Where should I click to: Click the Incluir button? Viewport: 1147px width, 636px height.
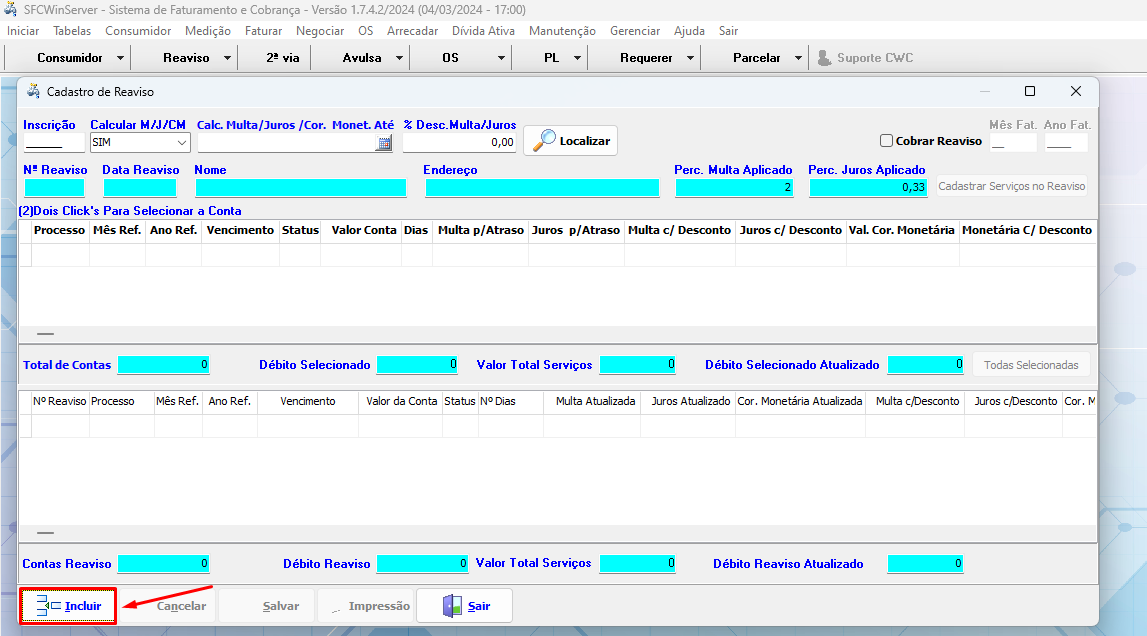pos(69,606)
